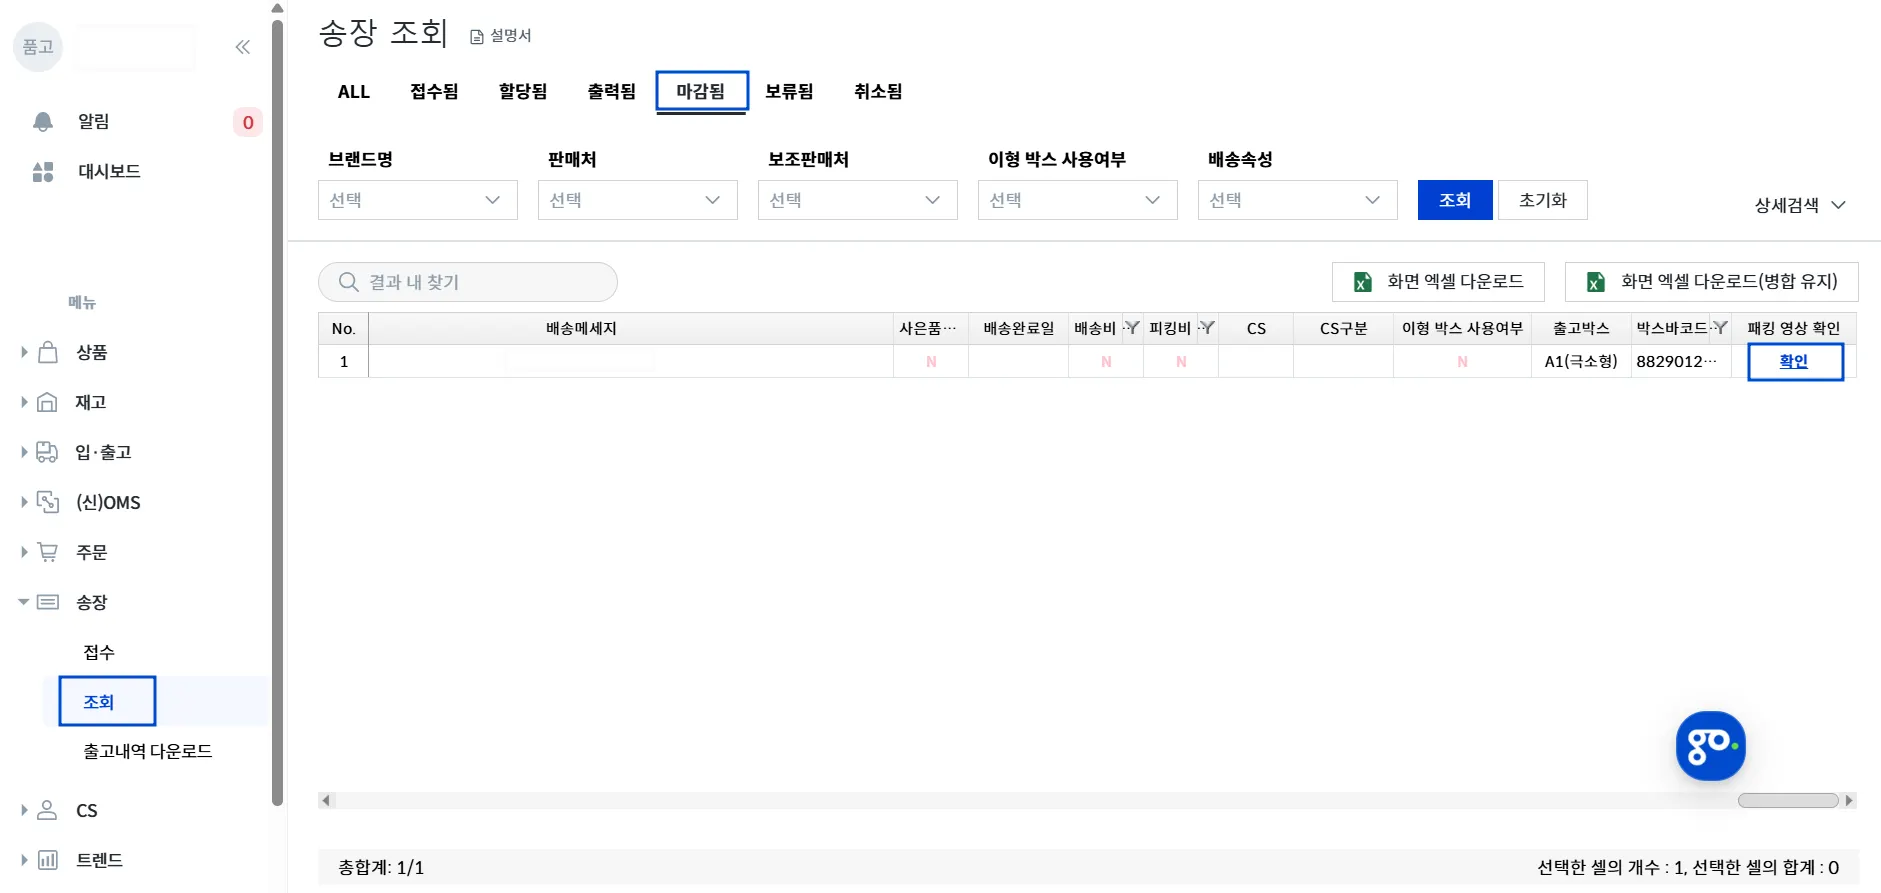Click the bell notification icon
Screen dimensions: 1881x893
tap(43, 122)
